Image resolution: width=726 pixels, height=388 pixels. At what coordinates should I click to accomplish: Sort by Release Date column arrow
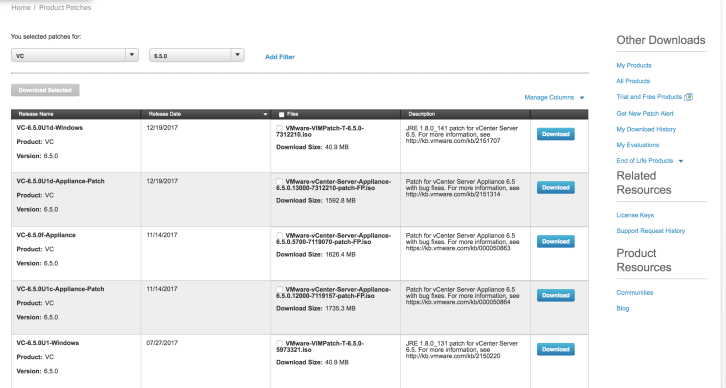[265, 114]
